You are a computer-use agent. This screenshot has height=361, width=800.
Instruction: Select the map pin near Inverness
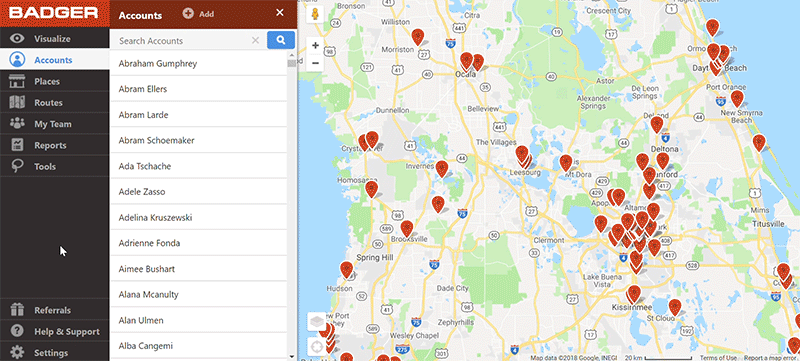point(442,169)
